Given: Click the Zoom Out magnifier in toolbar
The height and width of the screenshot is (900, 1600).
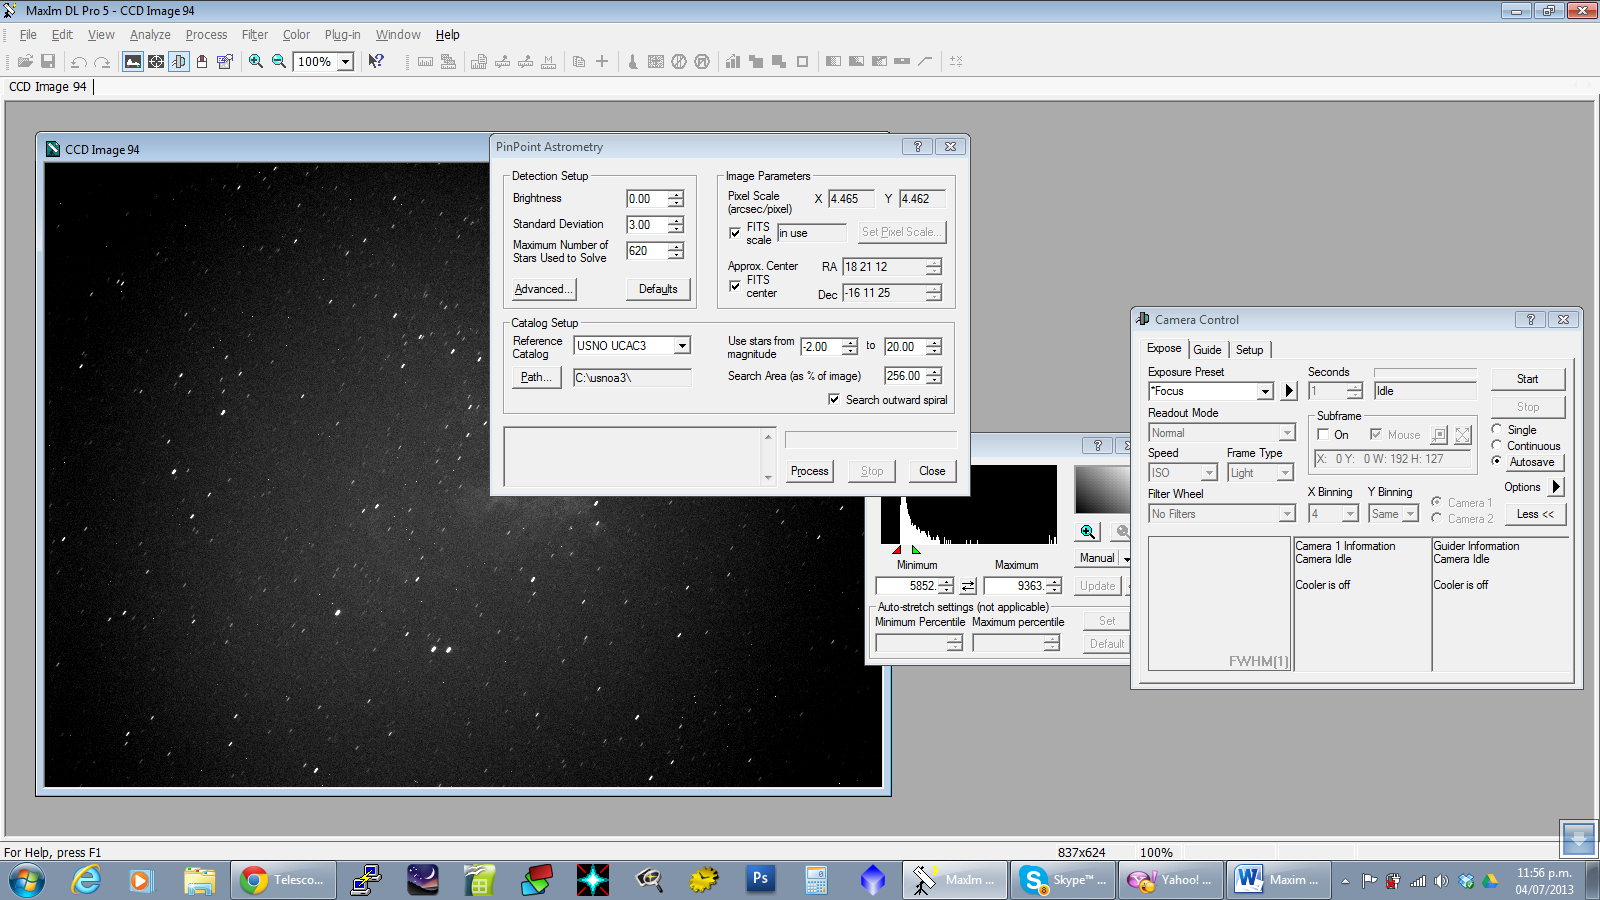Looking at the screenshot, I should 279,61.
